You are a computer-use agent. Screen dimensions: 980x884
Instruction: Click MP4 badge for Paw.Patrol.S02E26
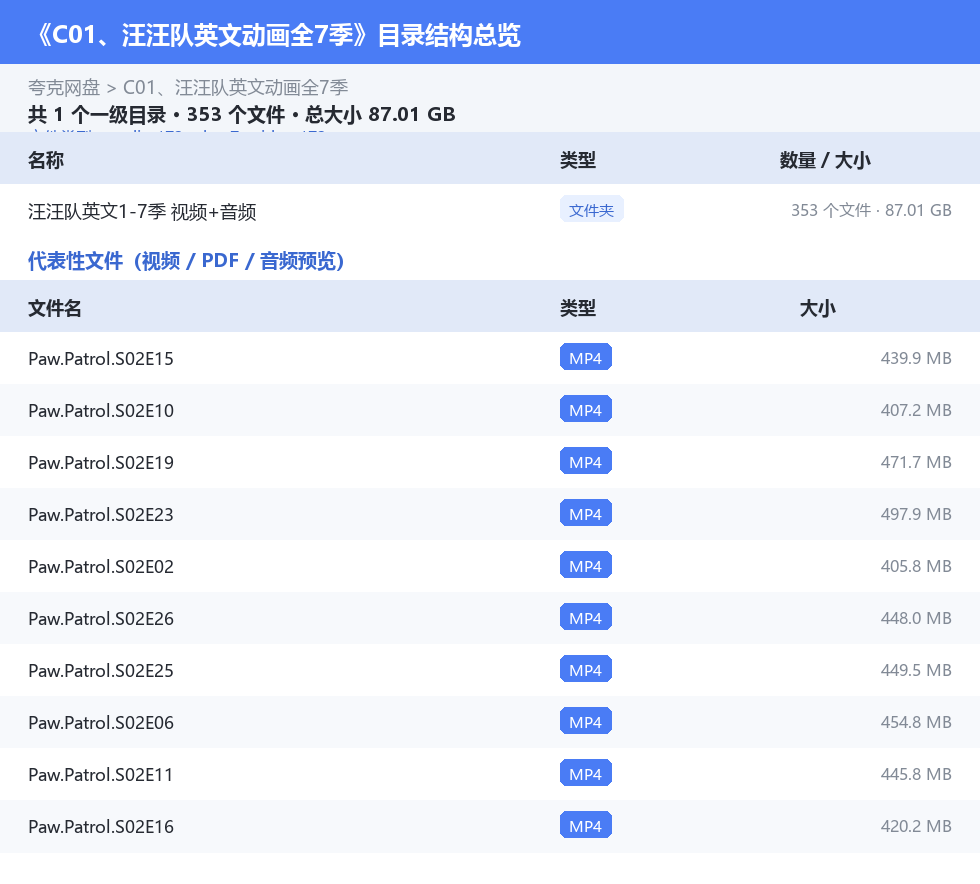click(x=586, y=616)
